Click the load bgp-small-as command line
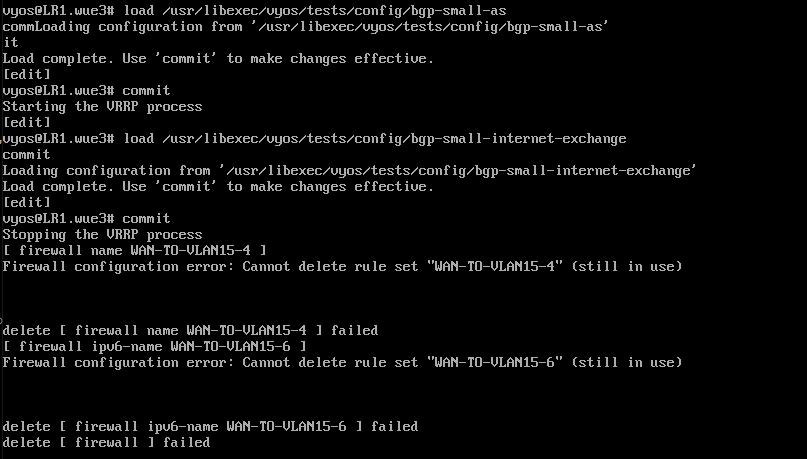 [x=254, y=10]
